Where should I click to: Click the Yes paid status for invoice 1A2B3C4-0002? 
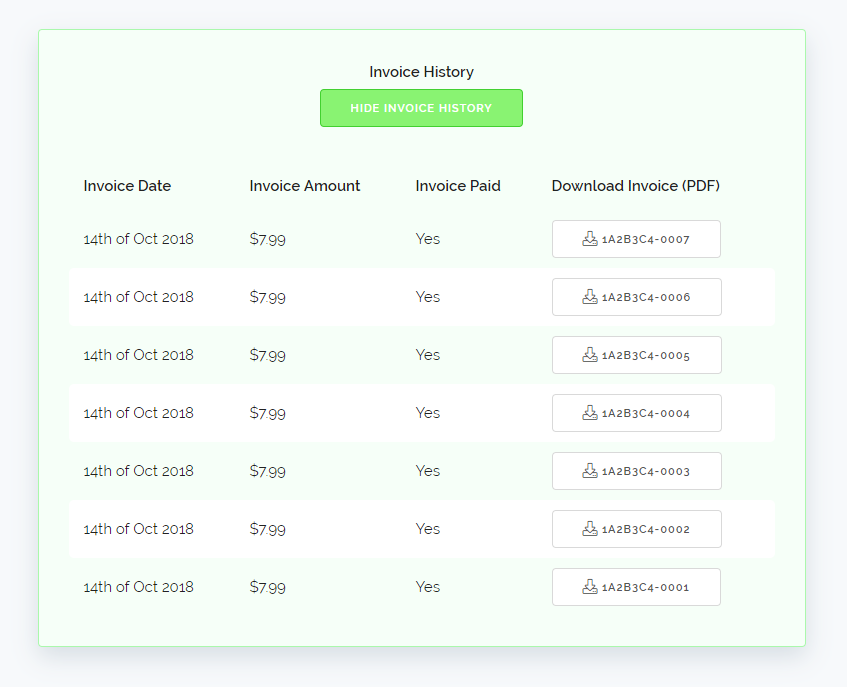[428, 529]
